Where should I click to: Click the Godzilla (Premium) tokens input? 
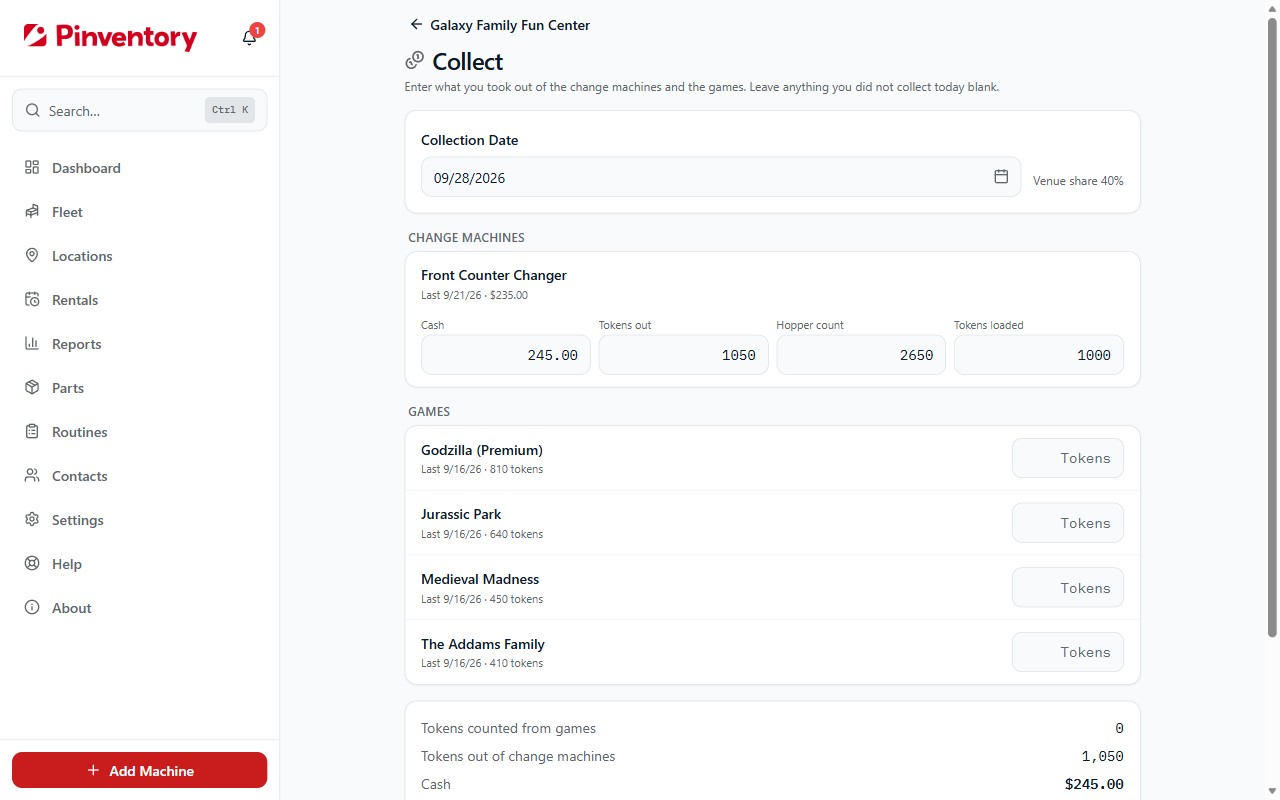(1068, 458)
